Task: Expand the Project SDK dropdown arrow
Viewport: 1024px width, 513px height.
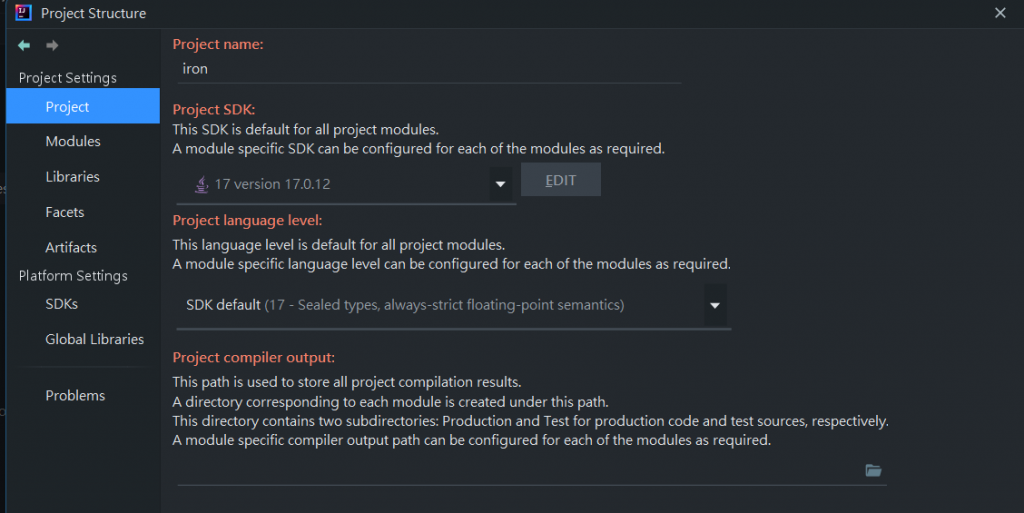Action: pos(500,184)
